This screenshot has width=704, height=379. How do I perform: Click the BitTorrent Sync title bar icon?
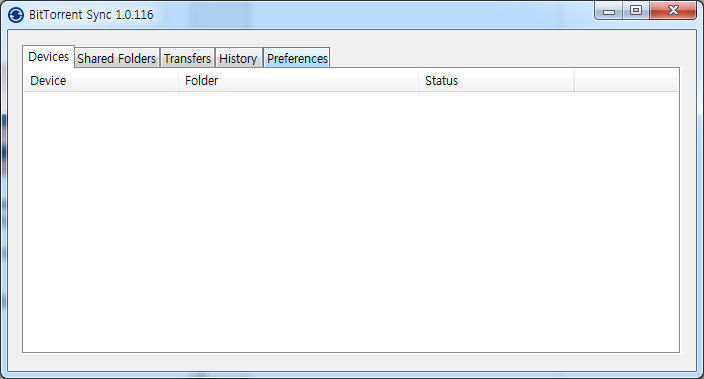click(x=16, y=15)
